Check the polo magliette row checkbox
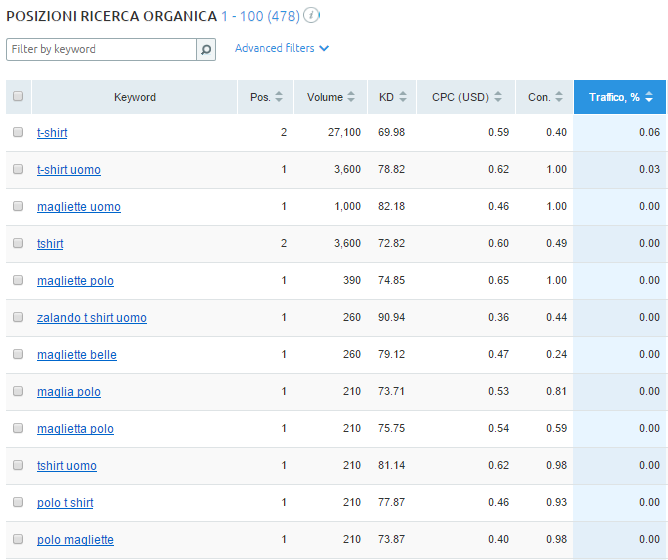Viewport: 668px width, 560px height. coord(18,539)
